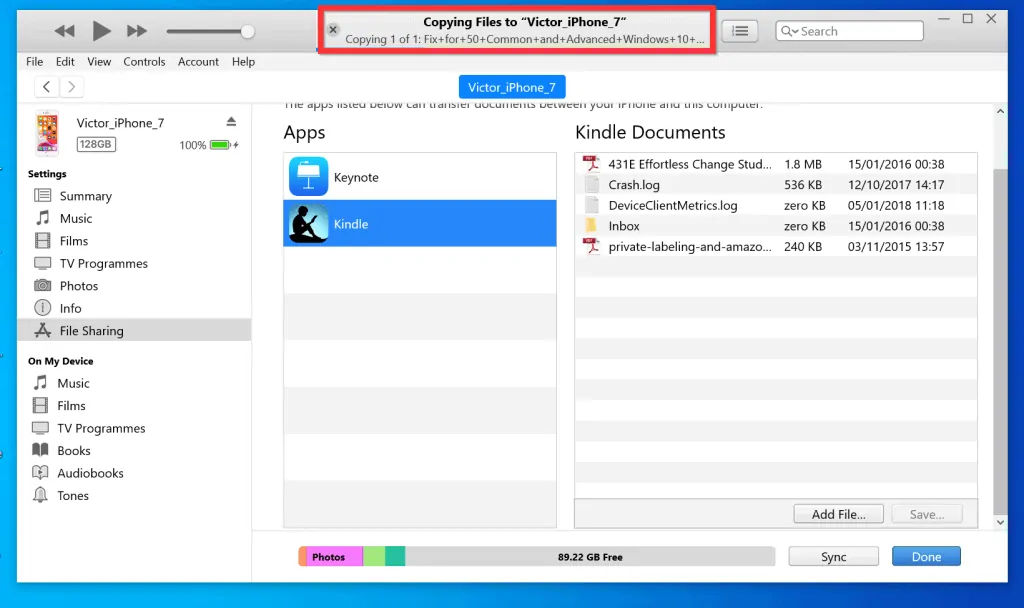Cancel the file copy with X icon
The image size is (1024, 608).
333,30
